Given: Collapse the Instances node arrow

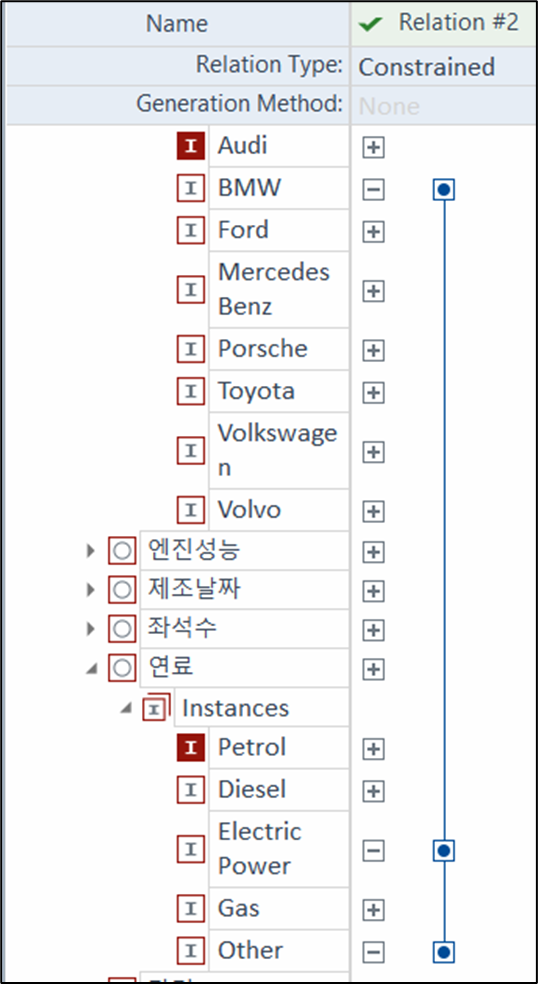Looking at the screenshot, I should tap(126, 708).
